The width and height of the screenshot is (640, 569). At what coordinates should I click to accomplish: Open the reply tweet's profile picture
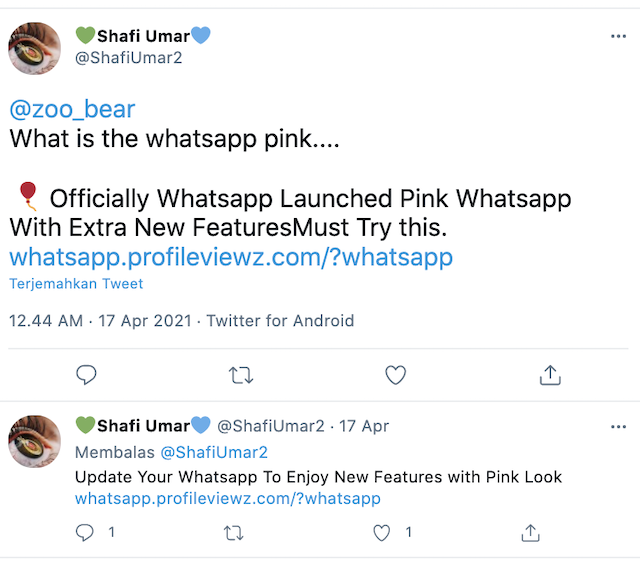click(36, 441)
